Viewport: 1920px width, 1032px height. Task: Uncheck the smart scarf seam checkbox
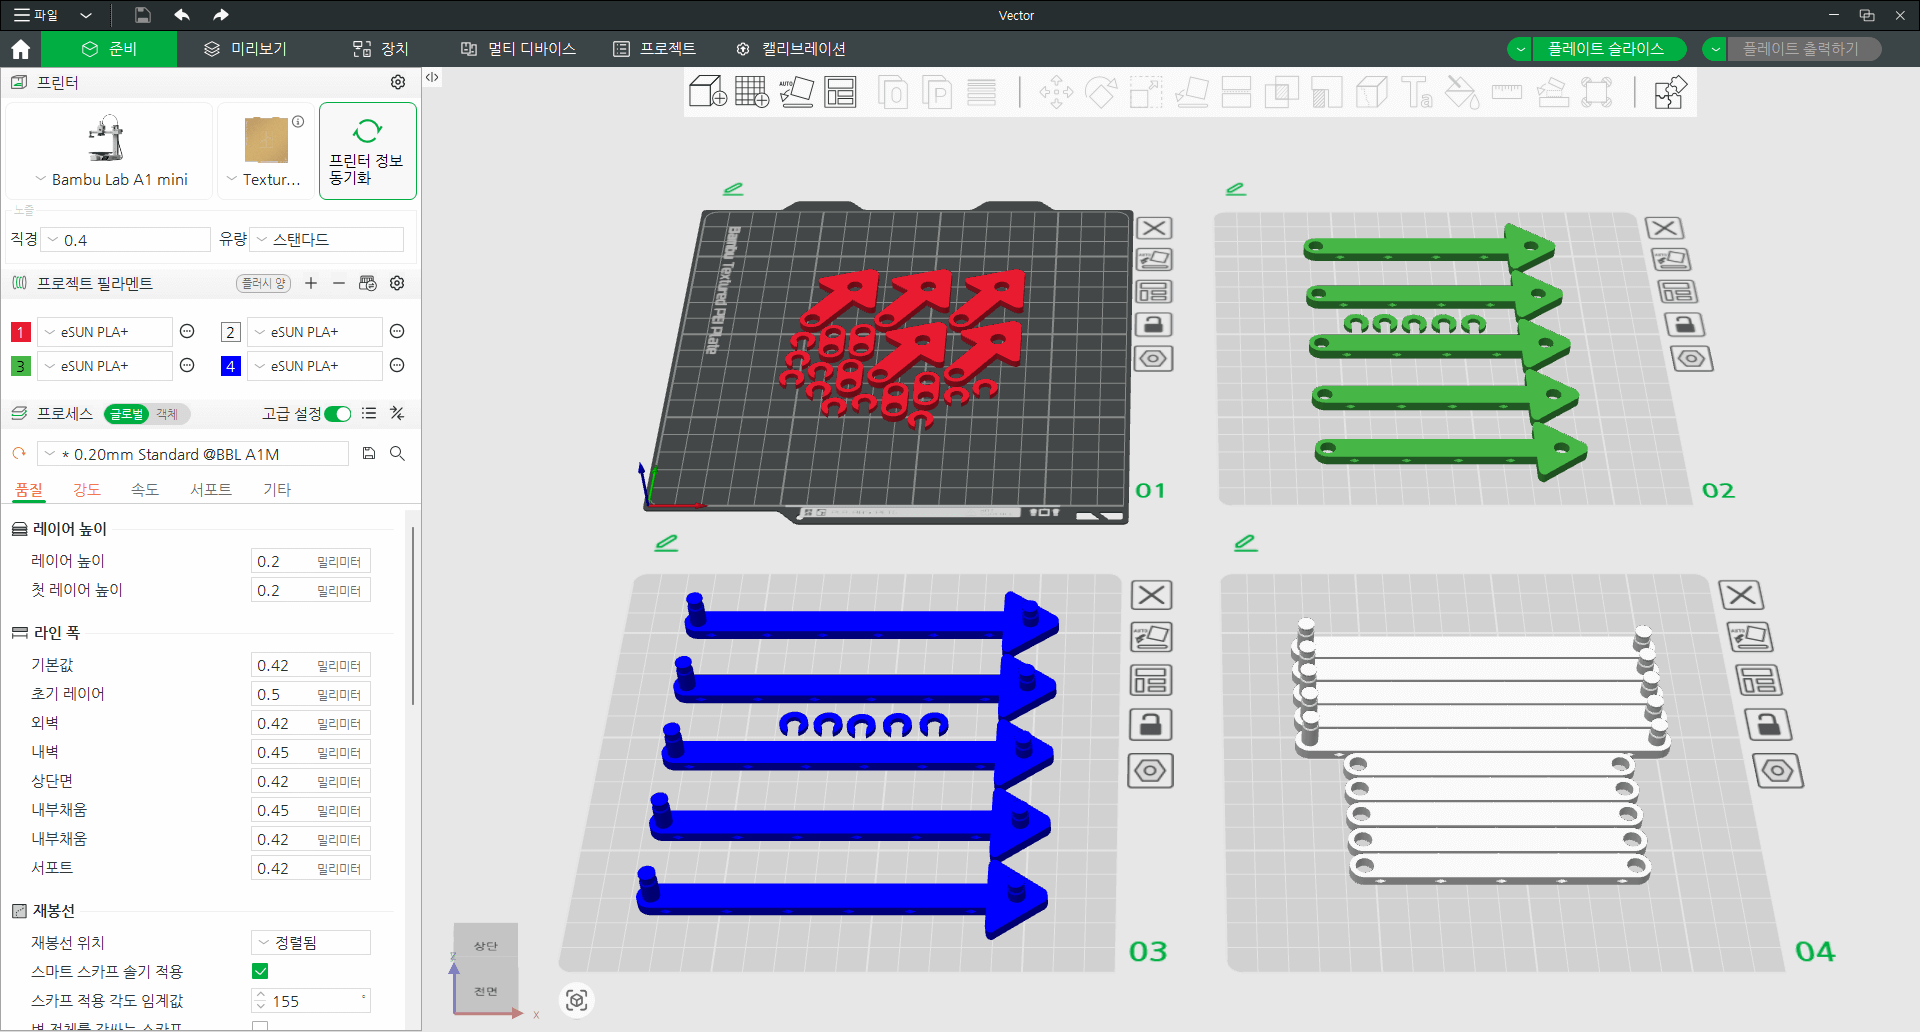pos(260,971)
